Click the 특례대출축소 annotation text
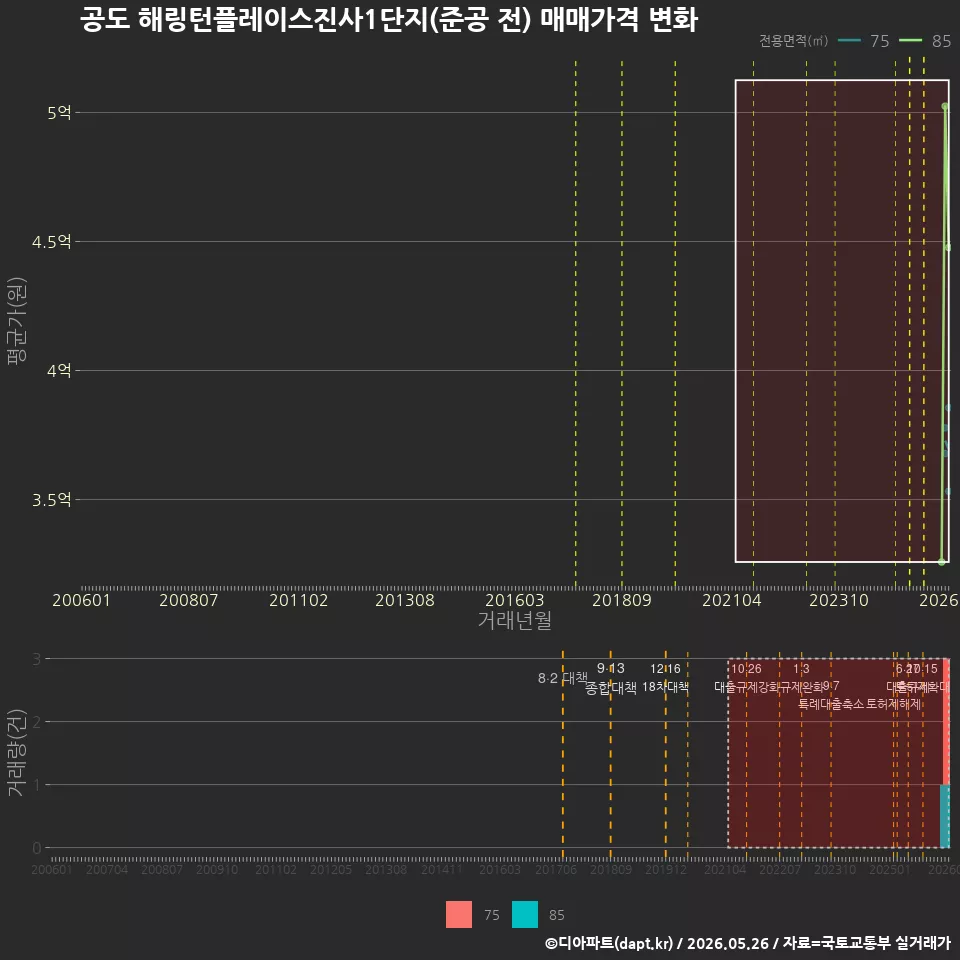 pyautogui.click(x=830, y=704)
